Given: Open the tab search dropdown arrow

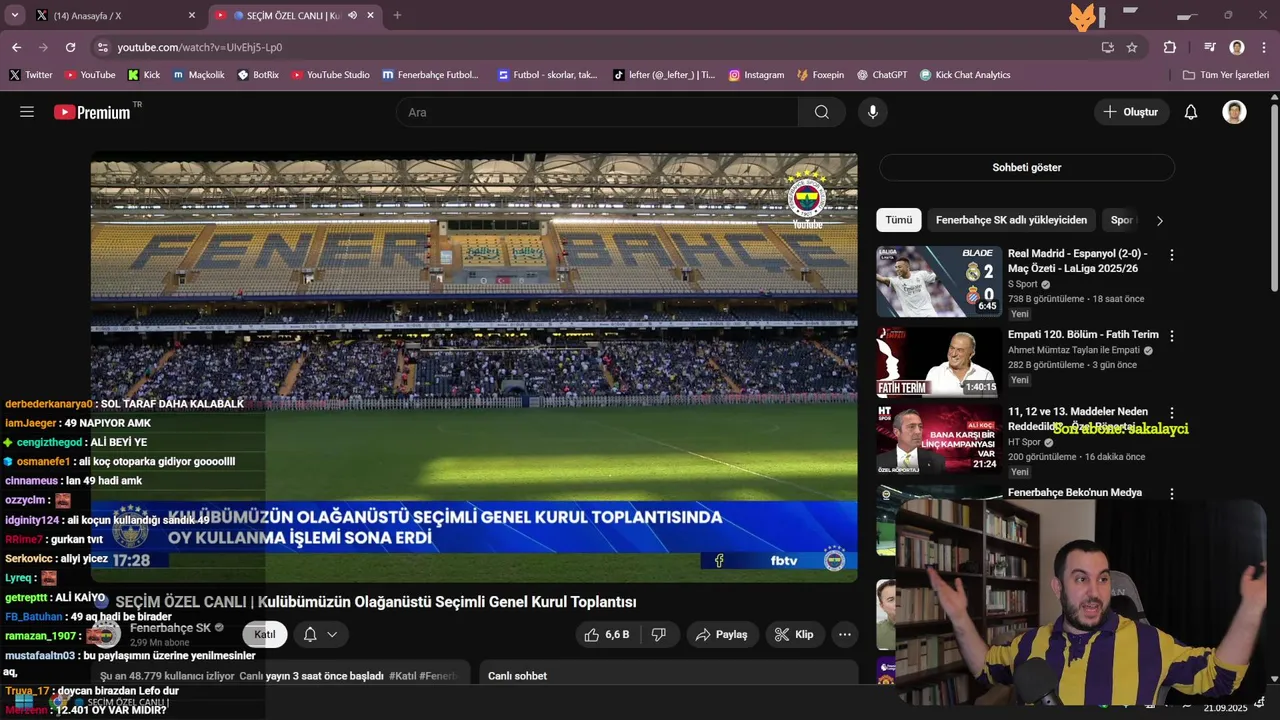Looking at the screenshot, I should [x=15, y=15].
